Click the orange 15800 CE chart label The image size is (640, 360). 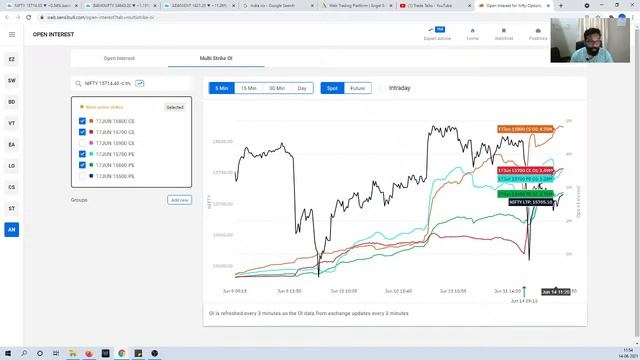[x=525, y=129]
